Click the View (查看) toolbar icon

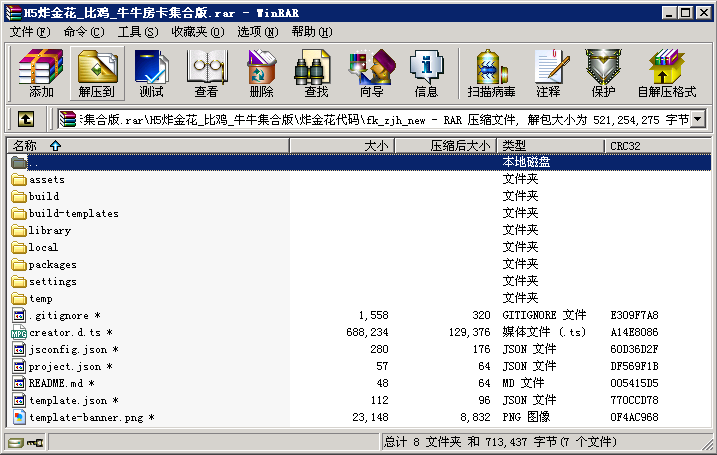(x=206, y=73)
